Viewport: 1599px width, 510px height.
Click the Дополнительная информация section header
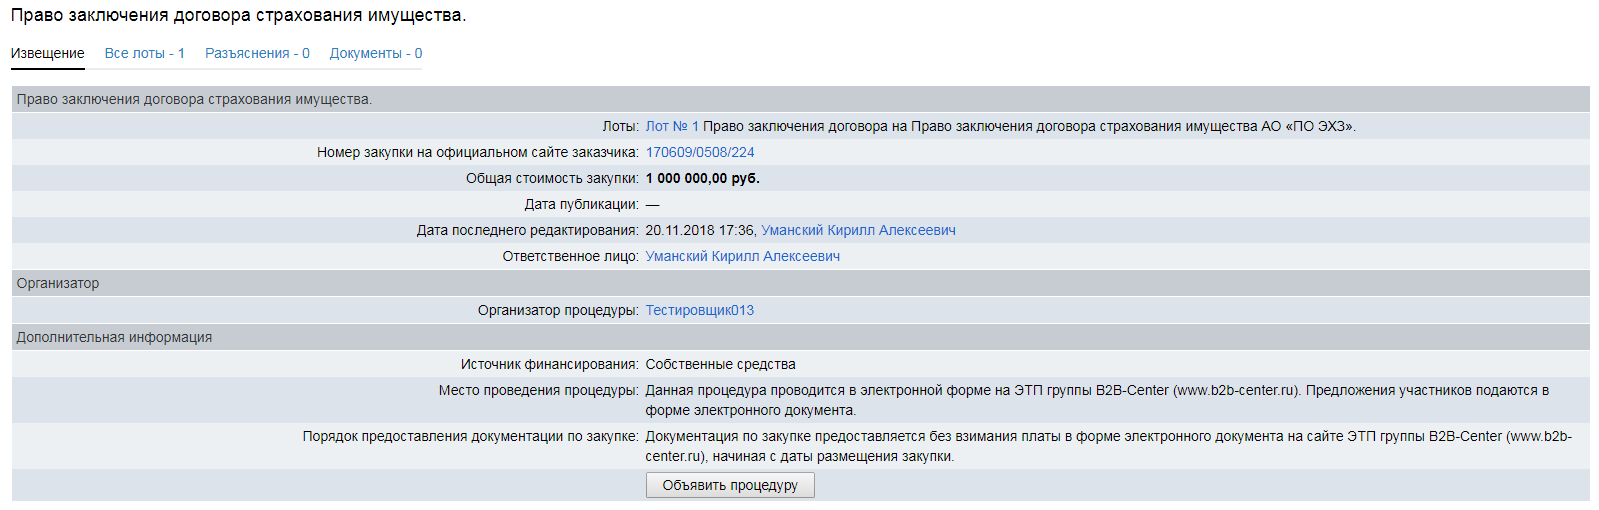coord(114,337)
